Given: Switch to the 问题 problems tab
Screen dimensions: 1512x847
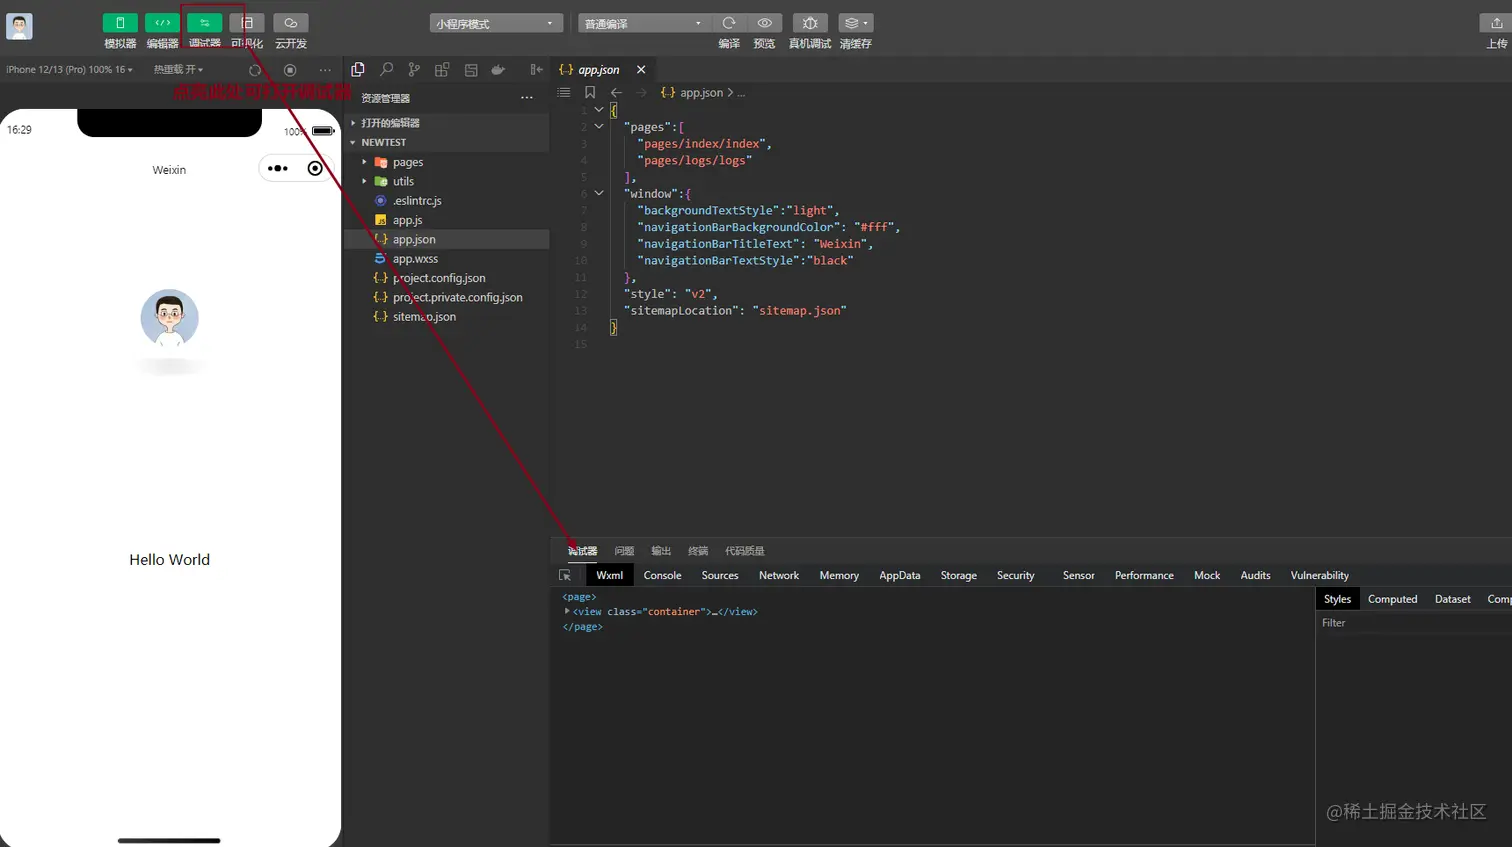Looking at the screenshot, I should (x=624, y=551).
